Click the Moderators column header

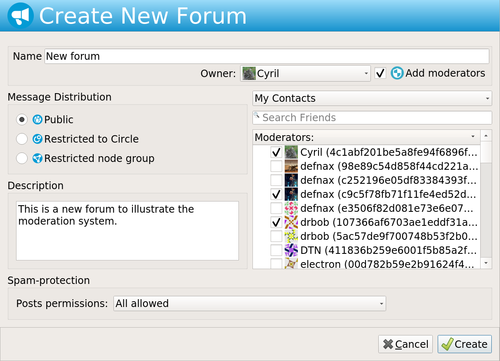(366, 137)
